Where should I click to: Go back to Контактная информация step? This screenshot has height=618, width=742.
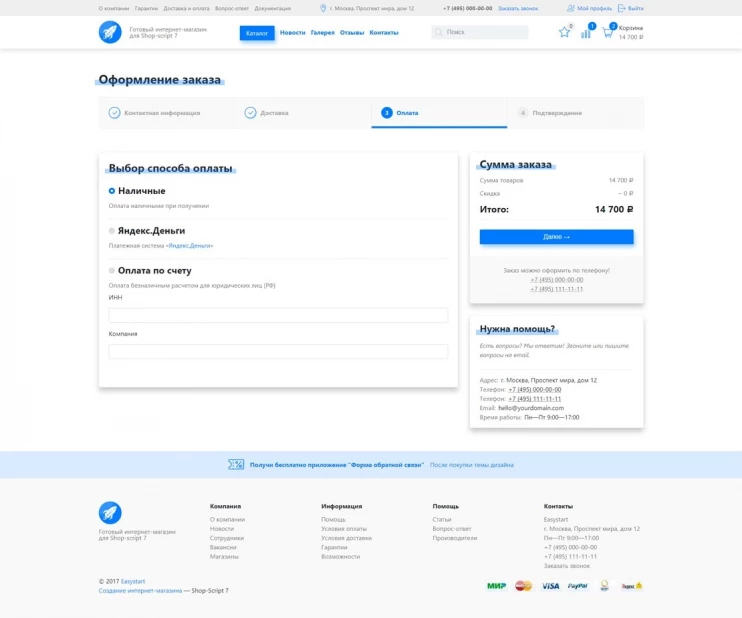pos(161,113)
